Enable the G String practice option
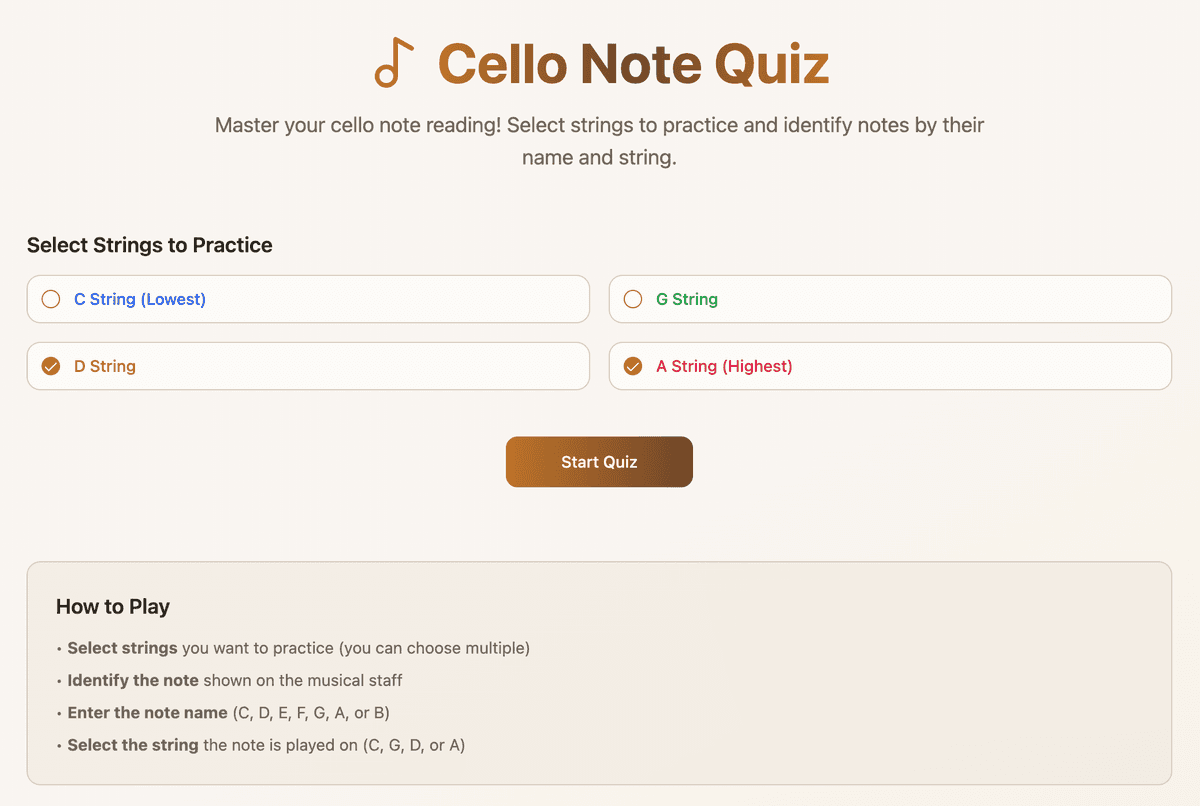Viewport: 1200px width, 806px height. click(x=890, y=298)
